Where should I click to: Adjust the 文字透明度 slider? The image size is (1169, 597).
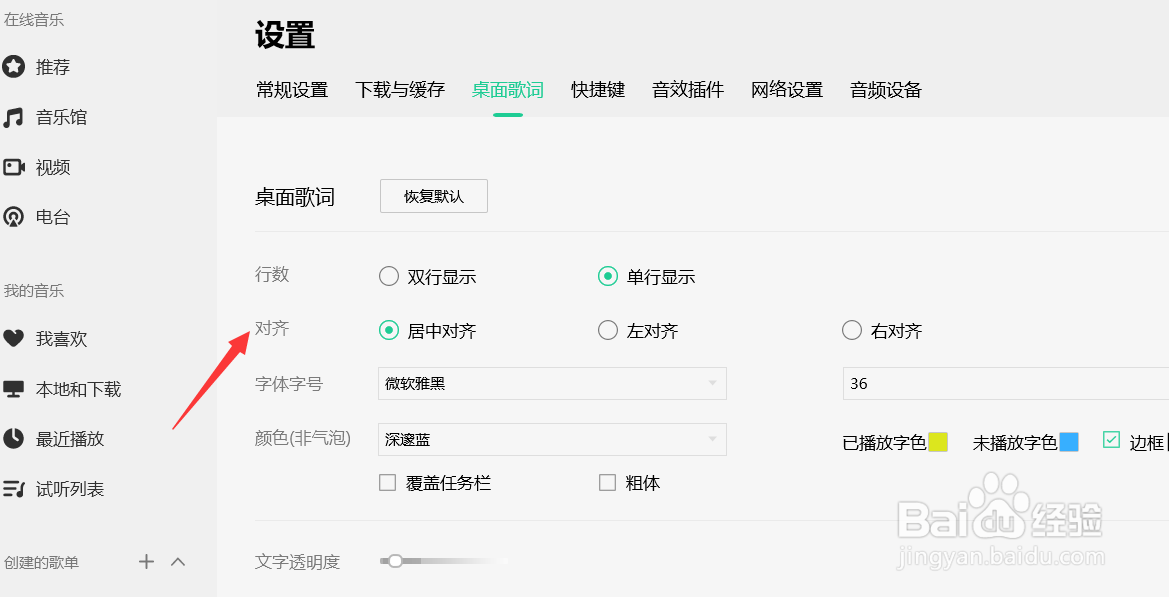click(396, 562)
